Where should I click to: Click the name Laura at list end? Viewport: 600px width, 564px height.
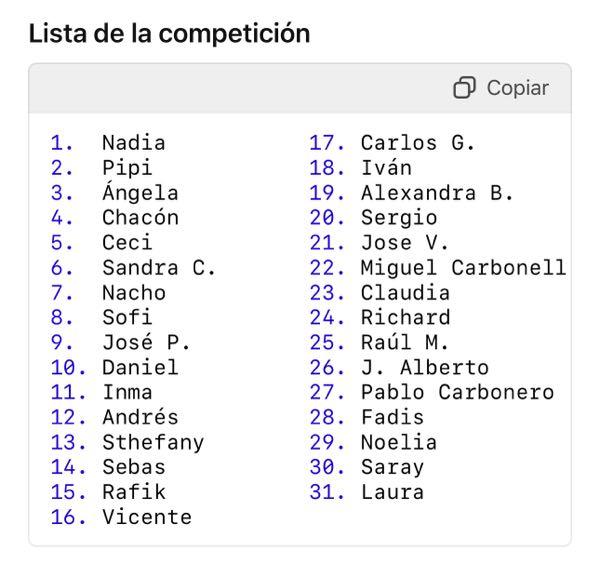[x=392, y=493]
